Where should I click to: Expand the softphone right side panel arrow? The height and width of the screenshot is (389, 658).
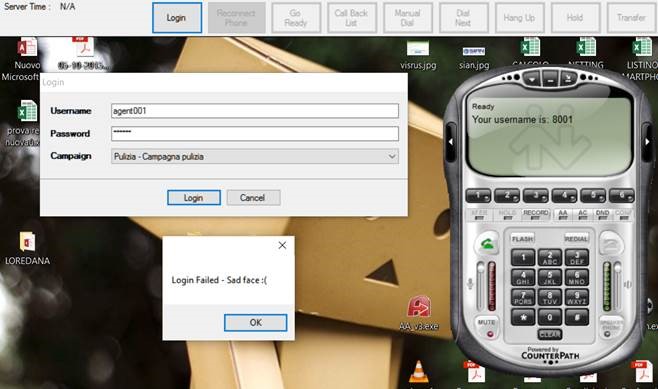pyautogui.click(x=648, y=142)
